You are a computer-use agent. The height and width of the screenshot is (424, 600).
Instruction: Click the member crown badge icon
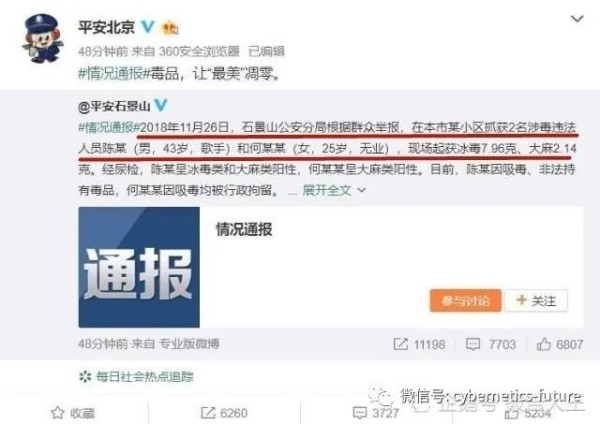click(170, 28)
